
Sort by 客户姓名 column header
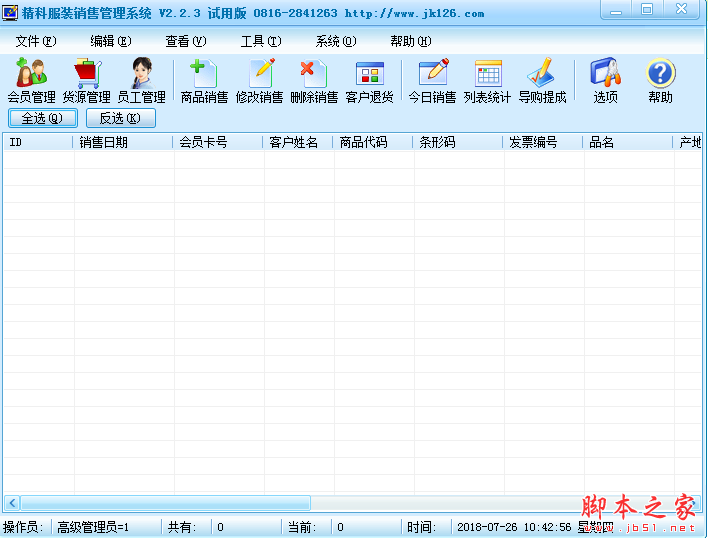[x=298, y=143]
